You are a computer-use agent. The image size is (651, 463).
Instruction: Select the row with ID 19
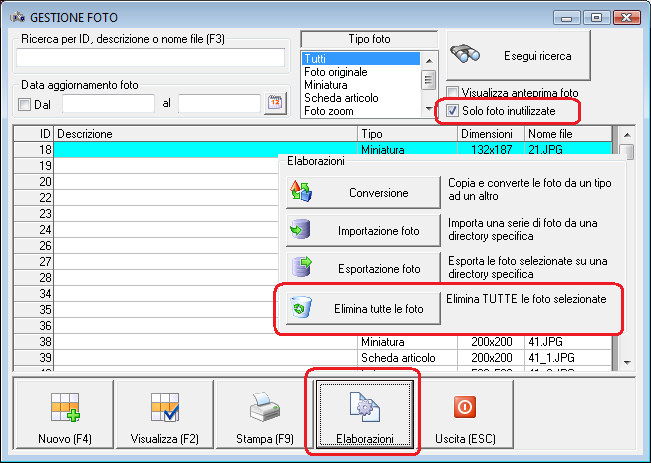146,166
